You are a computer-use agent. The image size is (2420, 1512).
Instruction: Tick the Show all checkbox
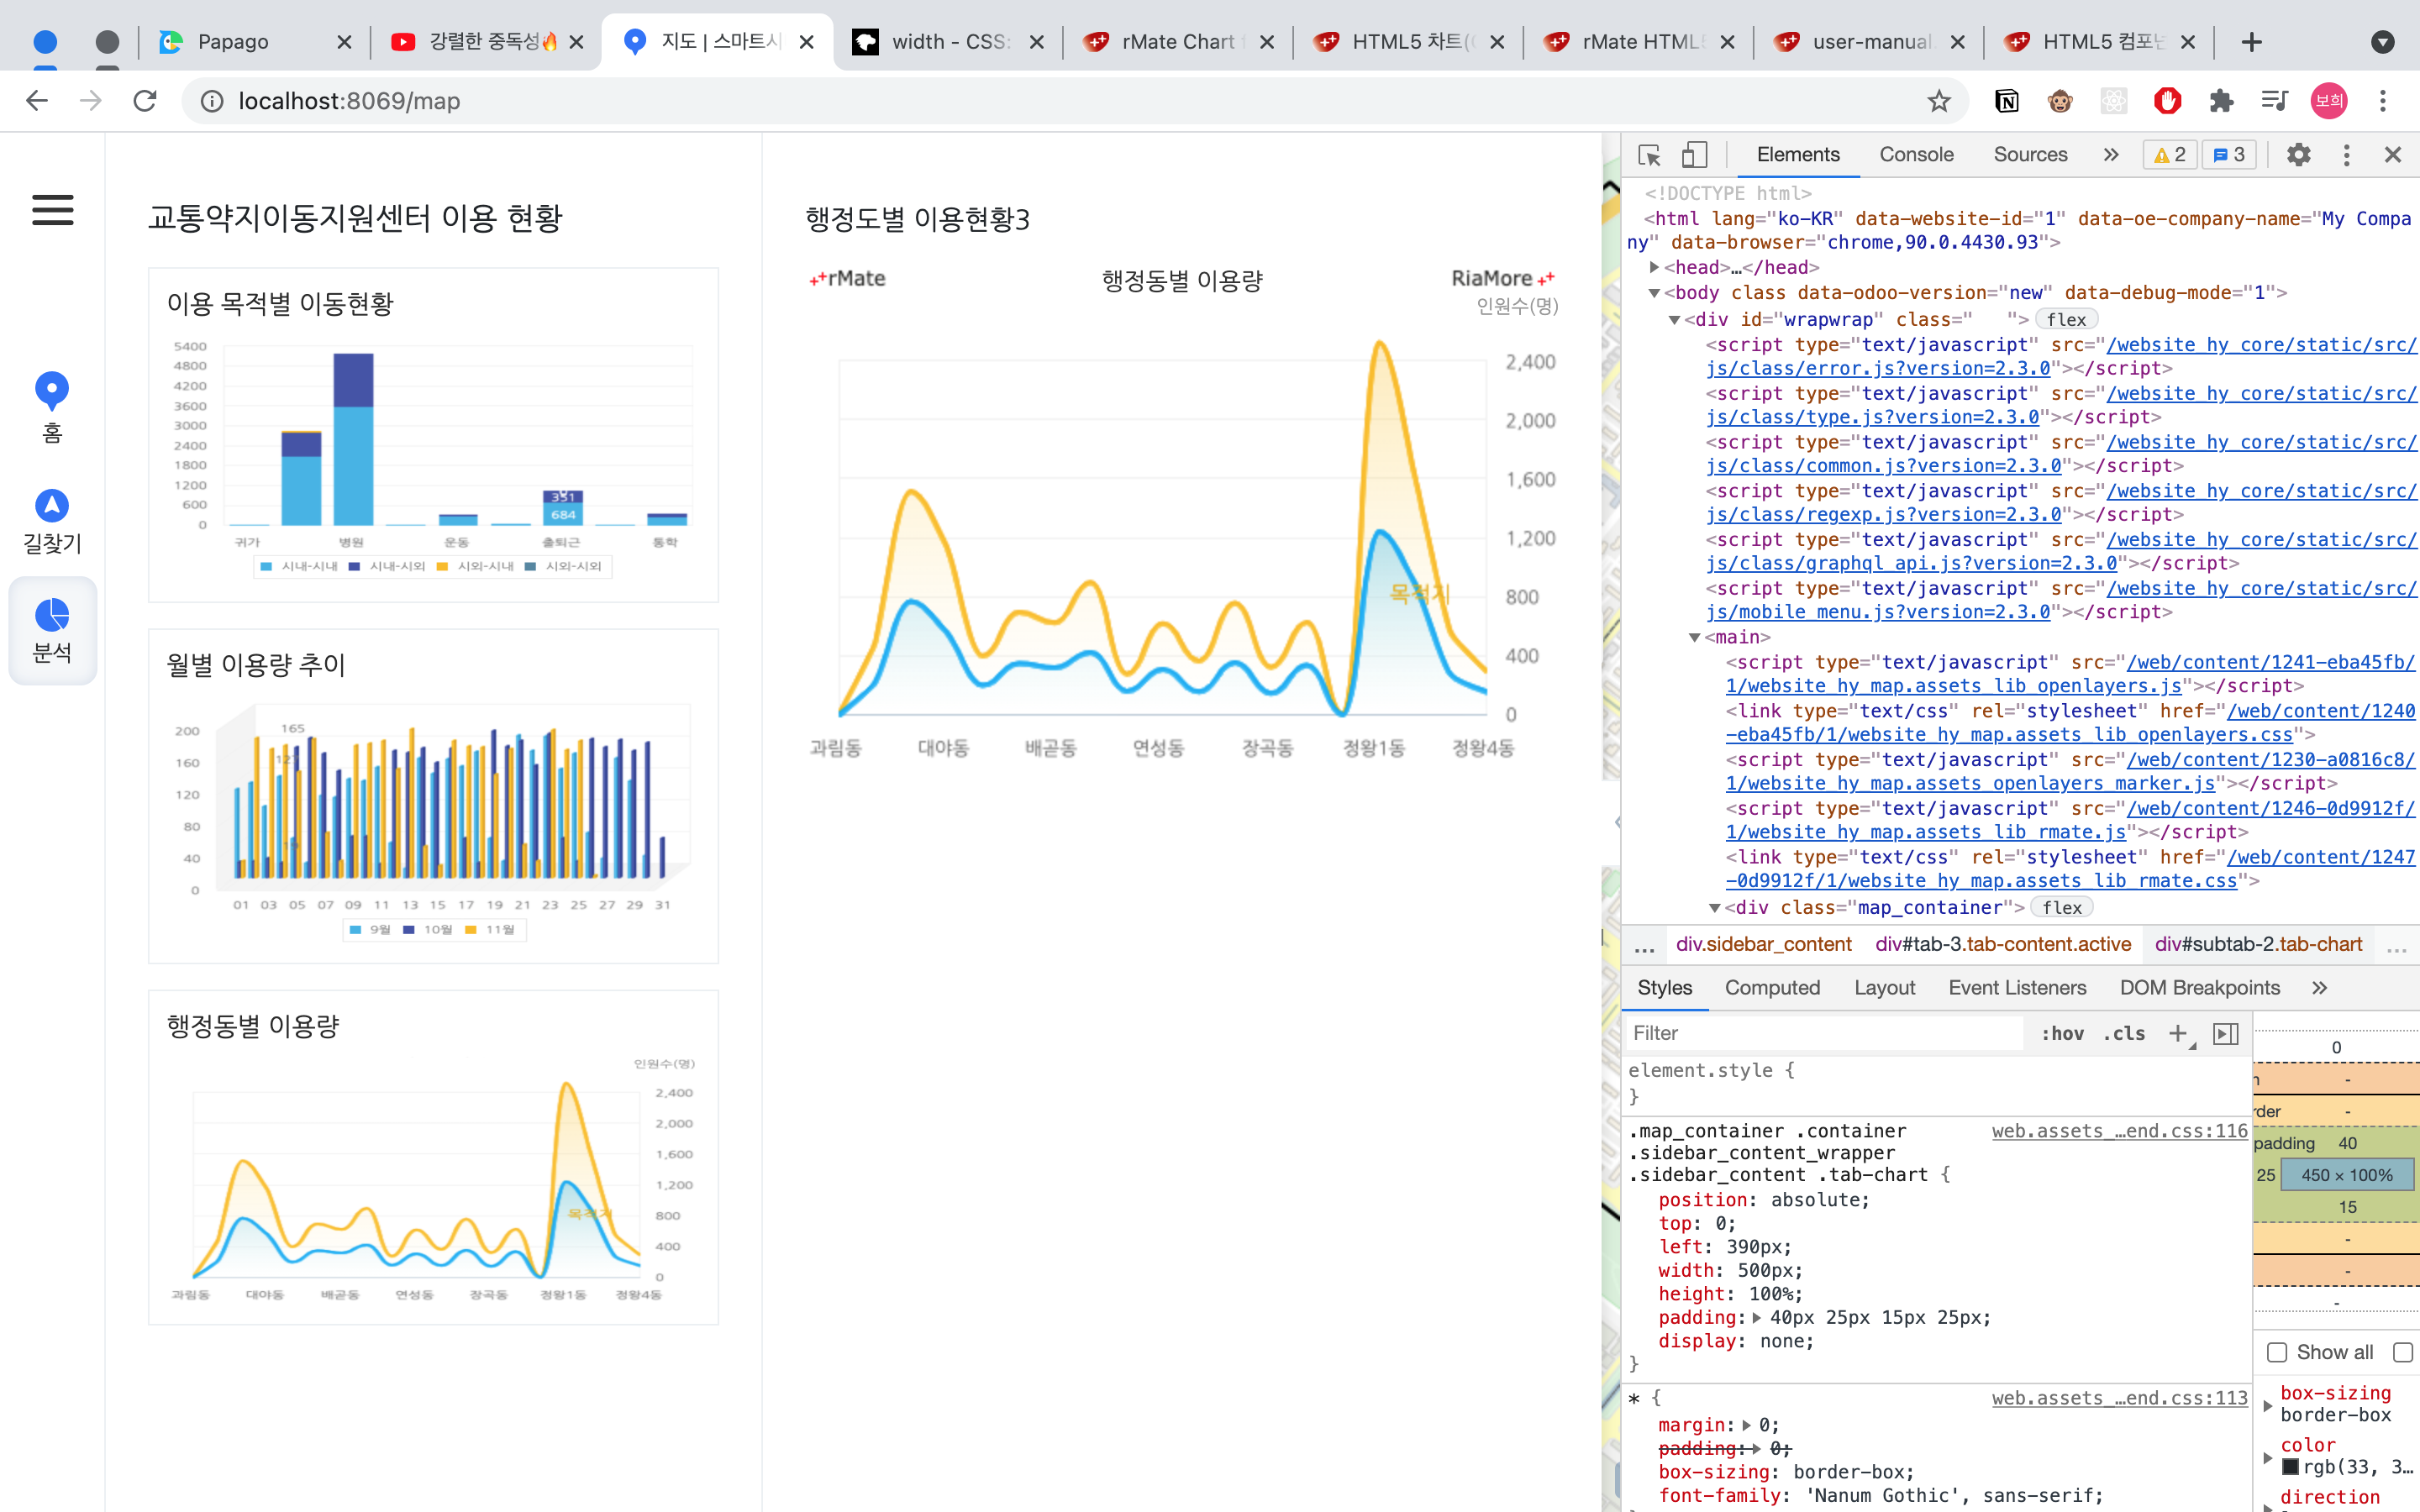[x=2277, y=1352]
